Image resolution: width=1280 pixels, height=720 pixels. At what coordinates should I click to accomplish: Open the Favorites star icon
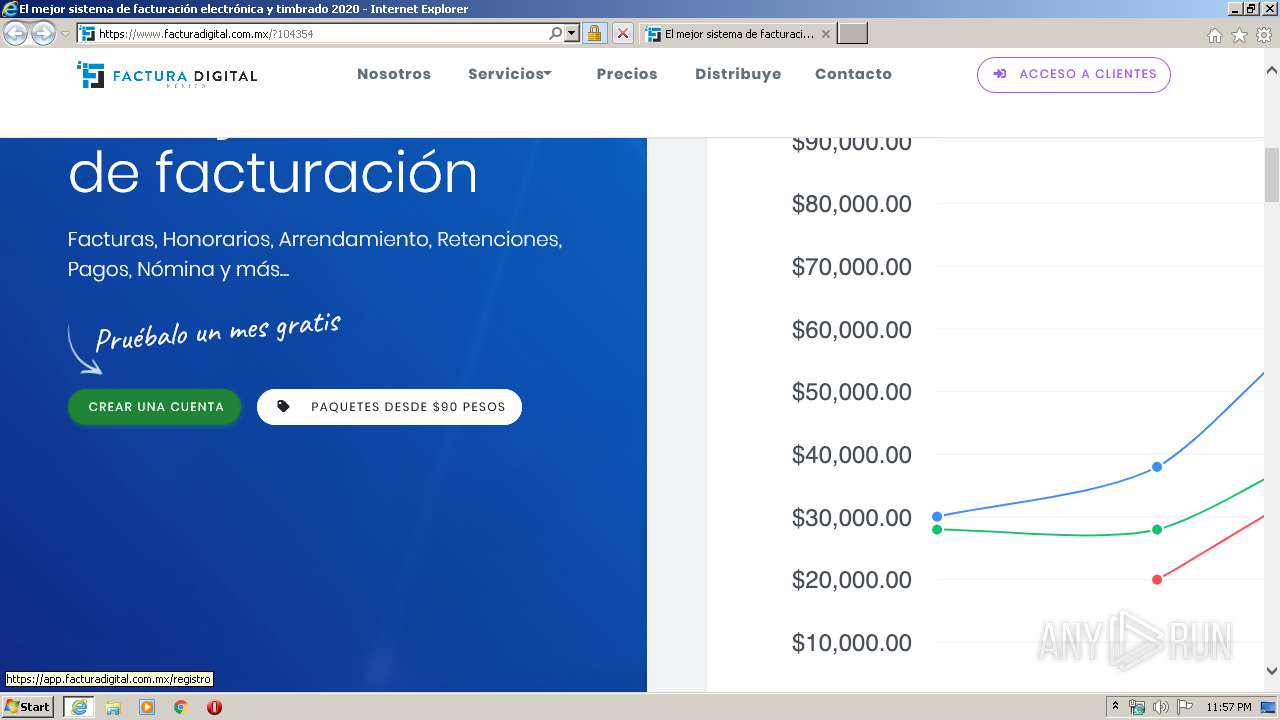click(1239, 35)
